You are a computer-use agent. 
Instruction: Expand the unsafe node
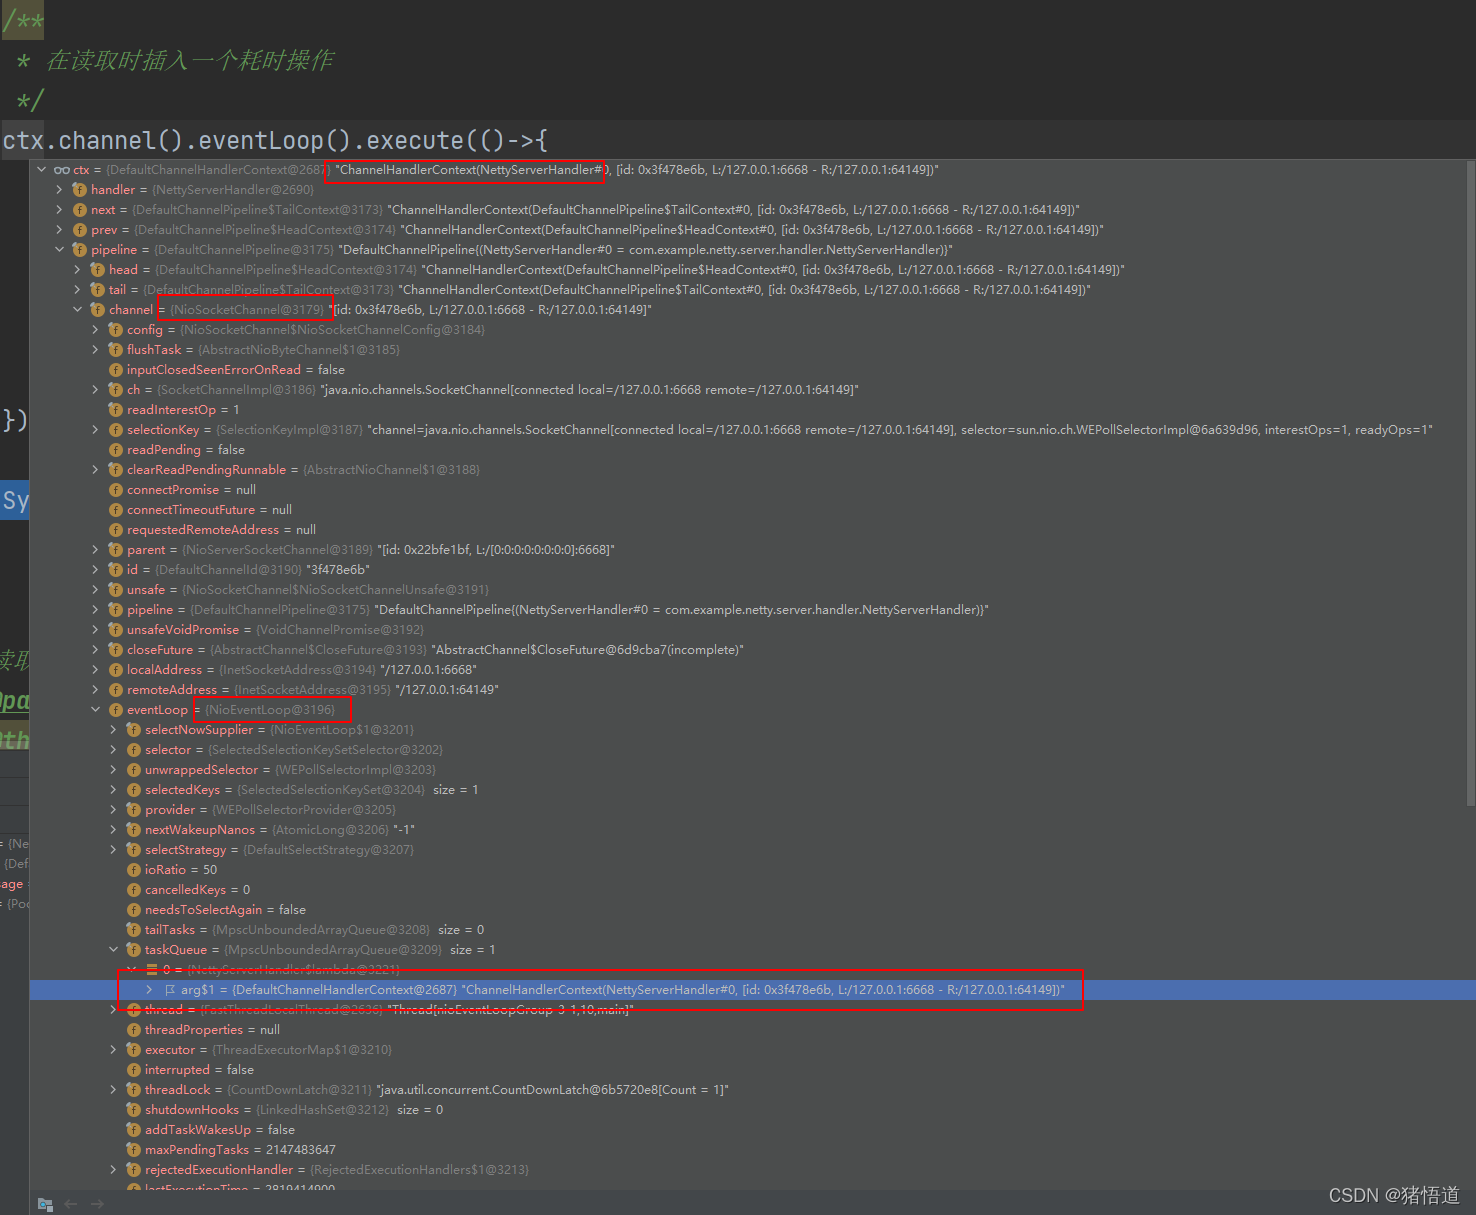[x=96, y=590]
